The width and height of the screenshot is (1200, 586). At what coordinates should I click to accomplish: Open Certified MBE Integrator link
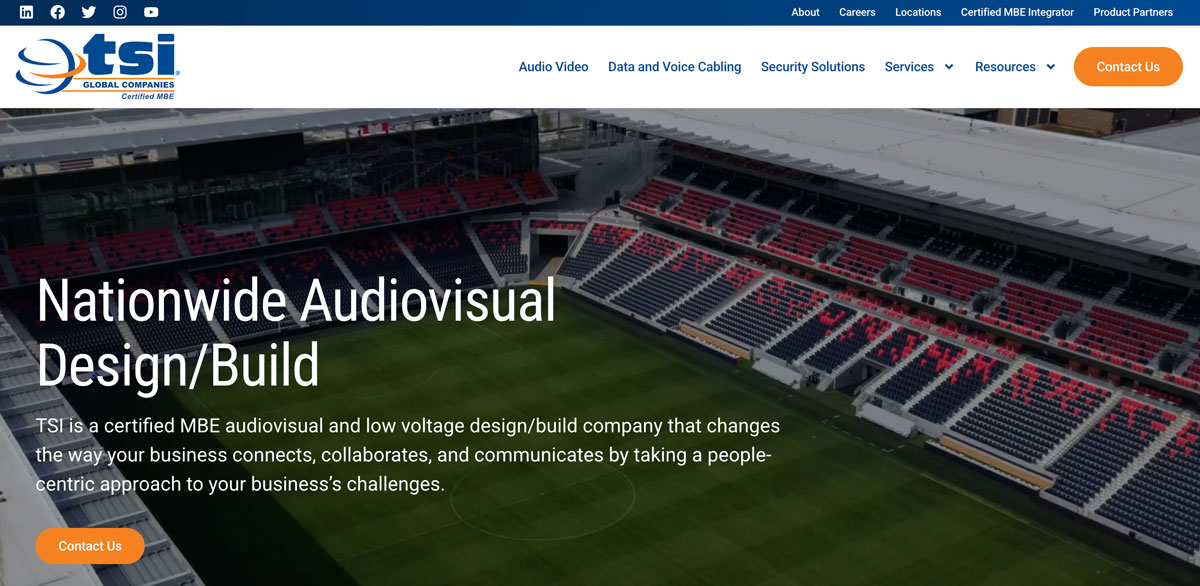tap(1017, 12)
